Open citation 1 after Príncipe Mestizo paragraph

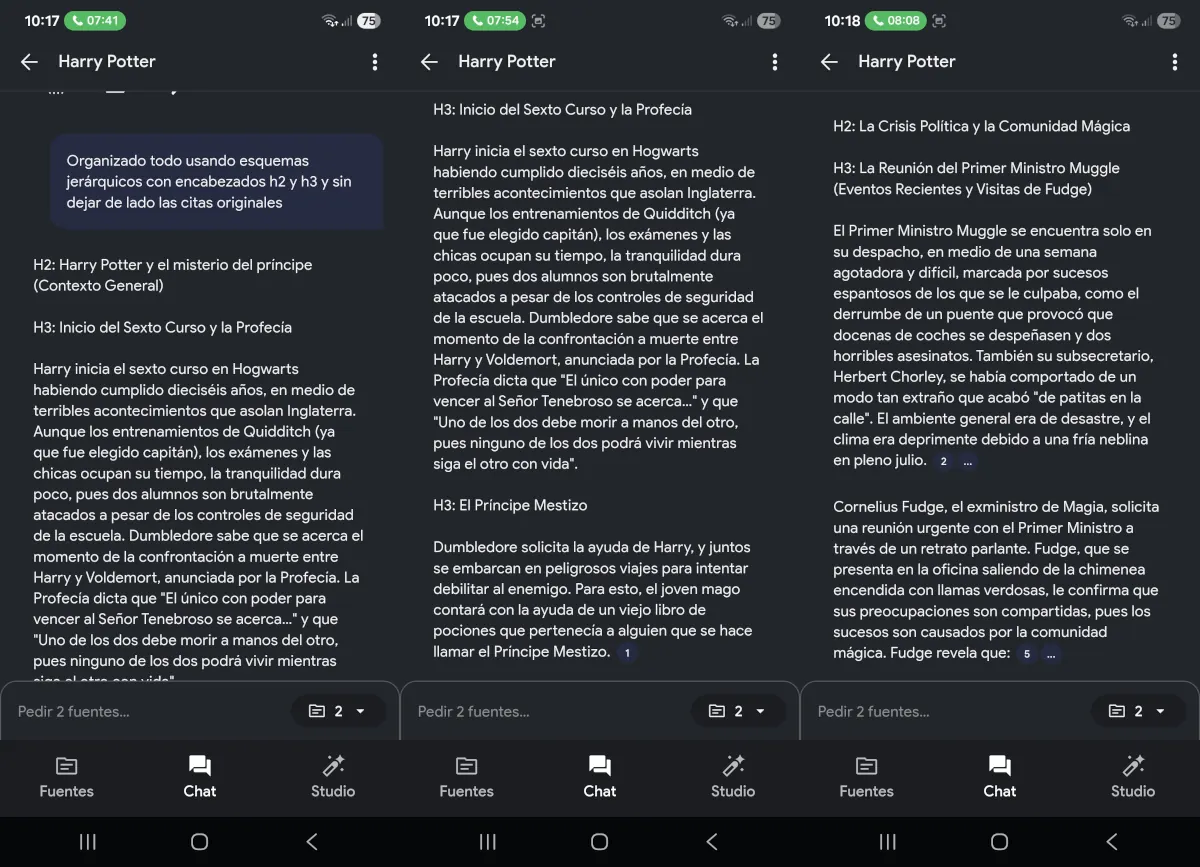click(627, 653)
